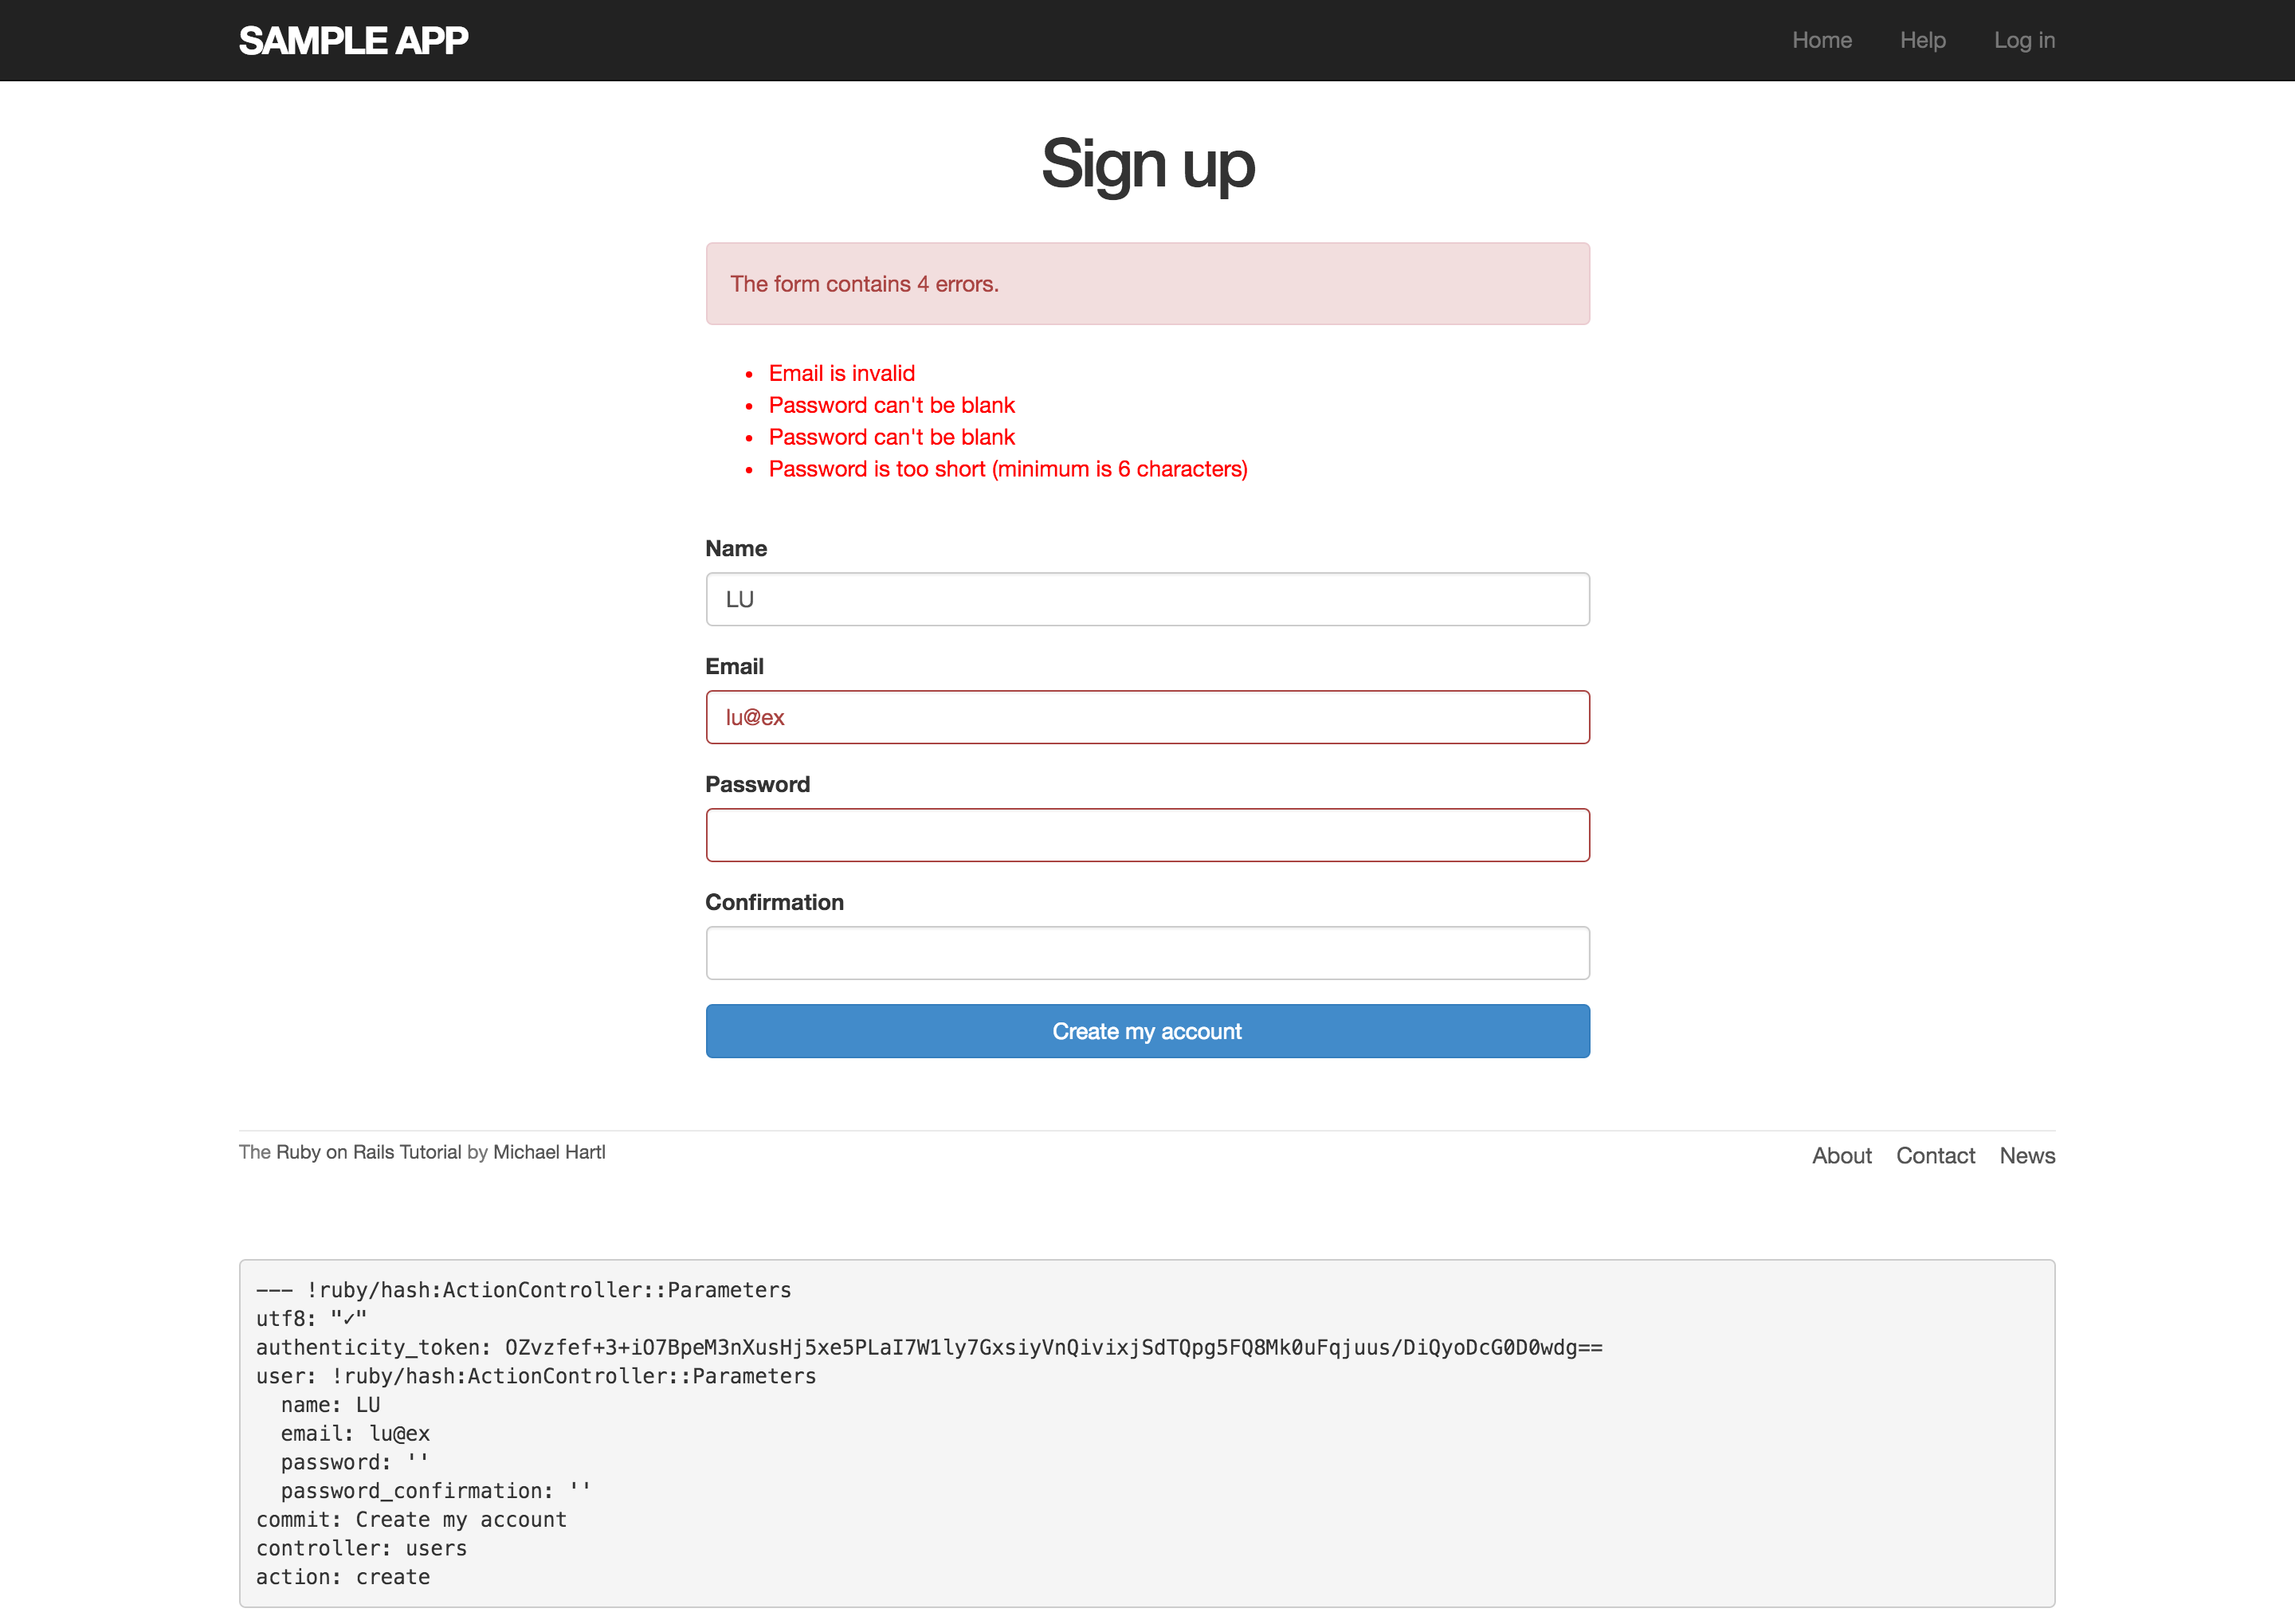Click inside the Email field

(x=1147, y=717)
